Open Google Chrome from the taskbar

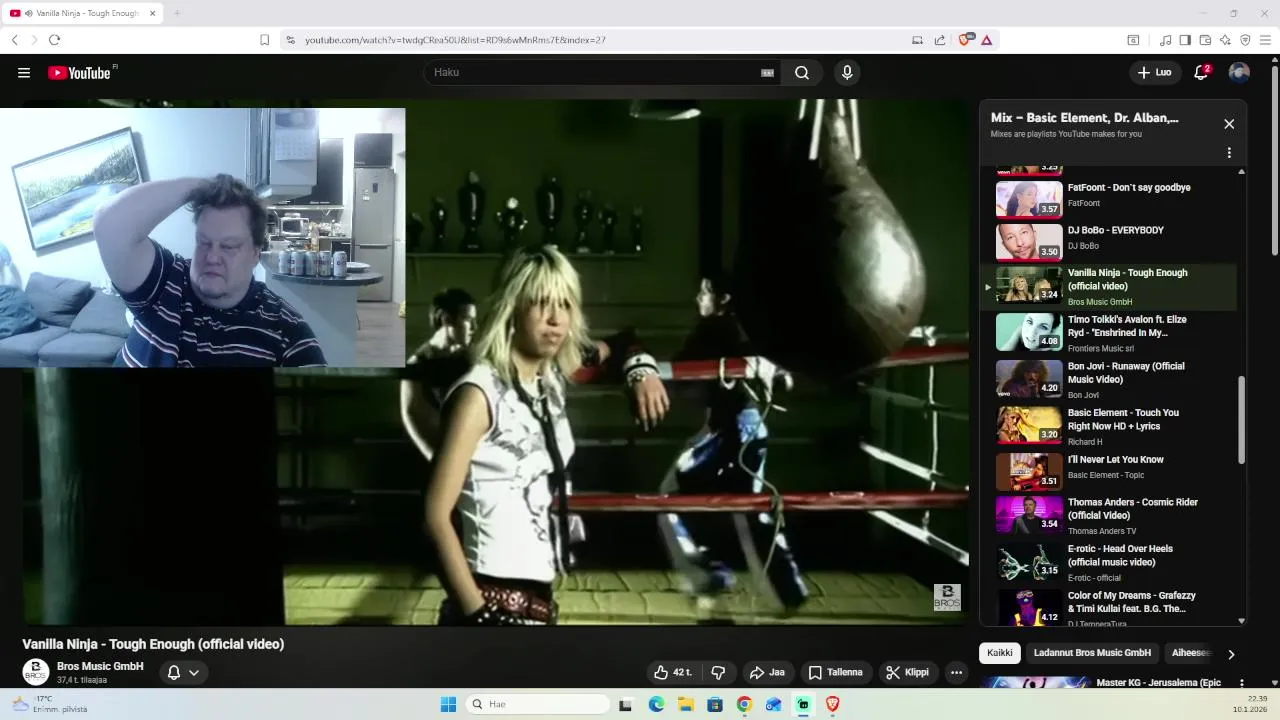coord(744,704)
